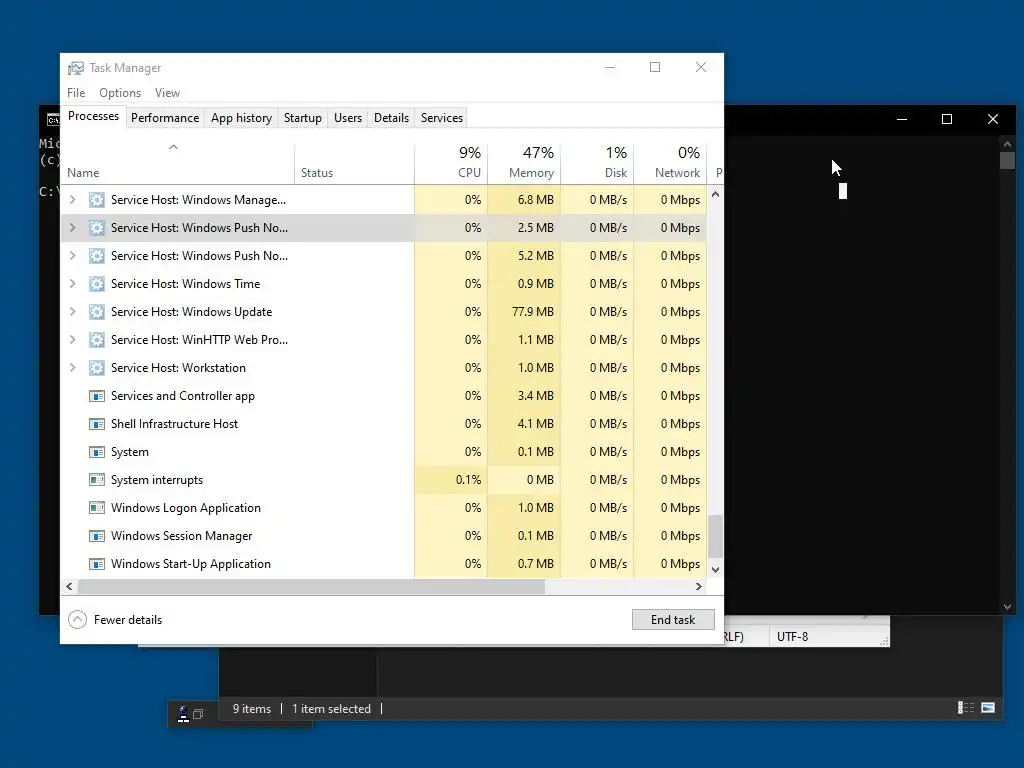Switch to the Performance tab

pos(165,118)
